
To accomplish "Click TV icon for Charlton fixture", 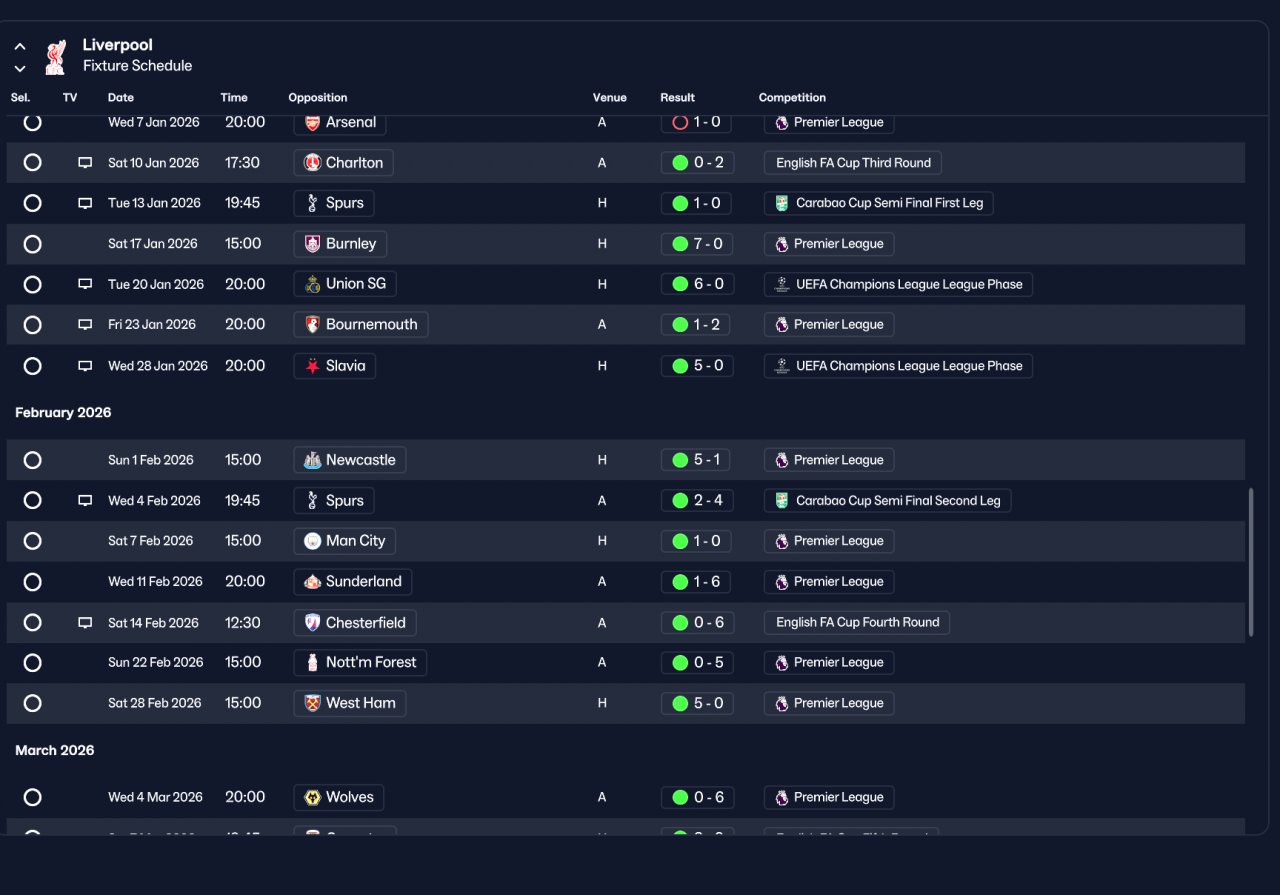I will [x=85, y=163].
